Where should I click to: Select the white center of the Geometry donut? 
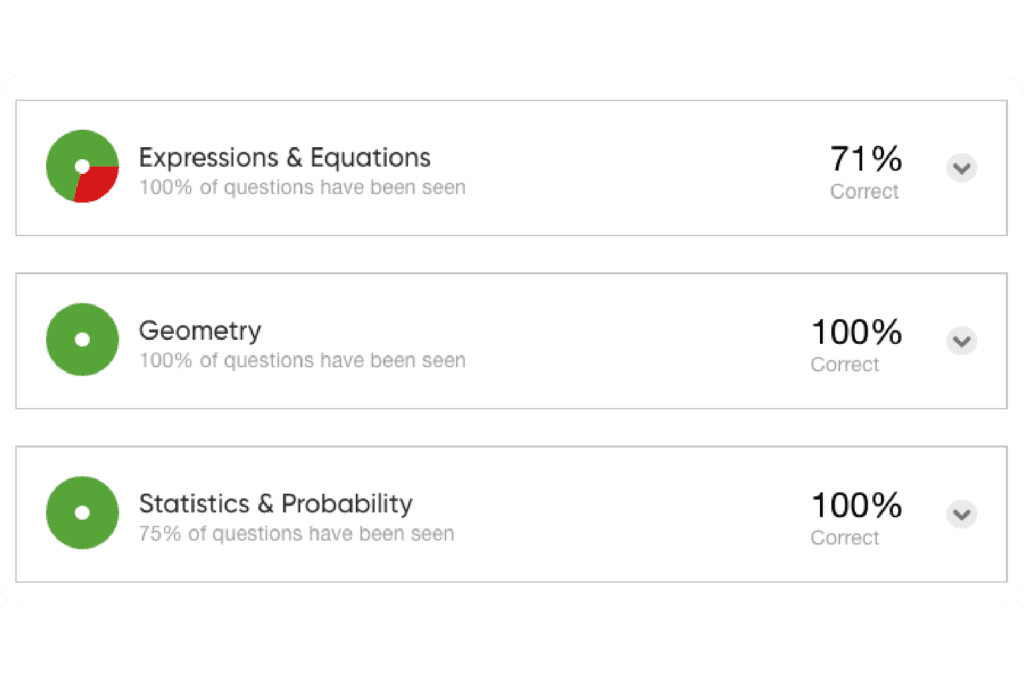pyautogui.click(x=83, y=339)
